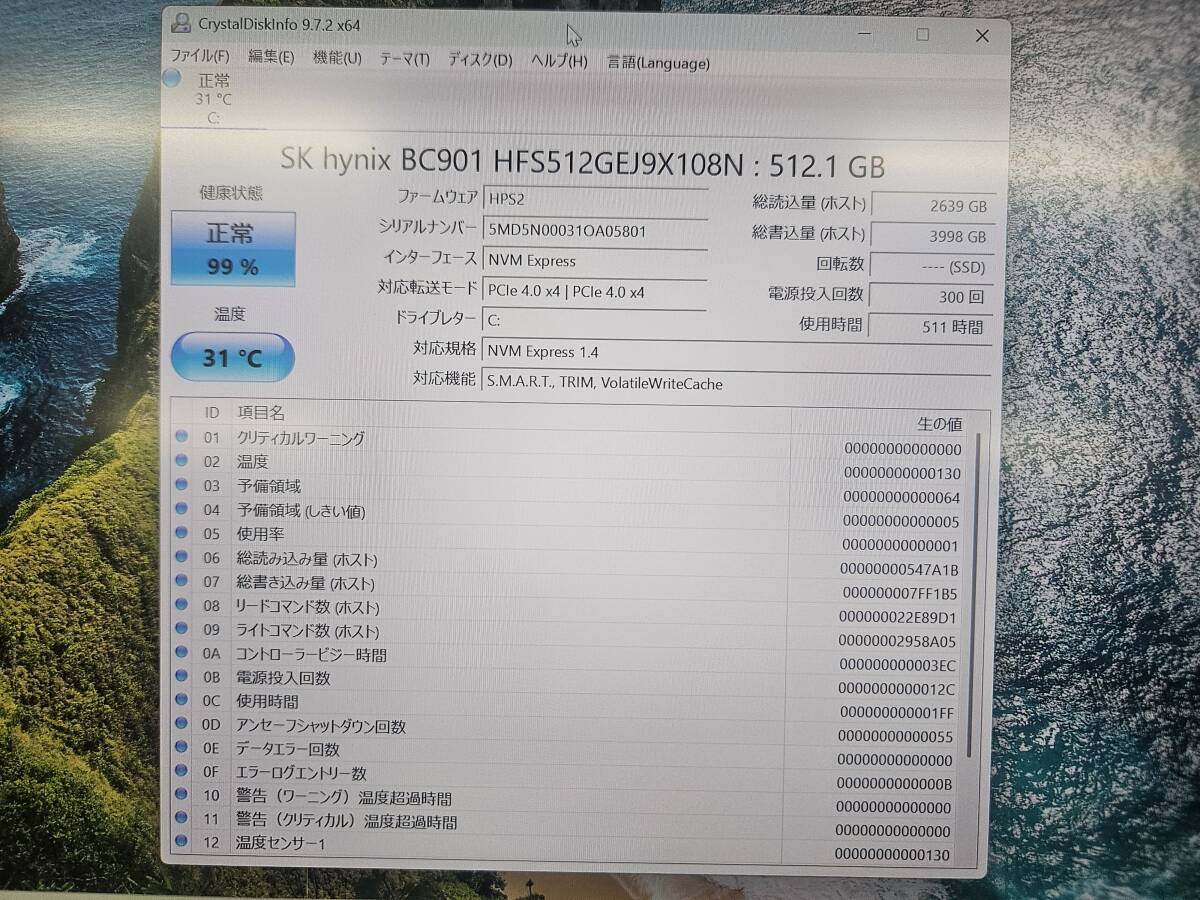Viewport: 1200px width, 900px height.
Task: Select the クリティカルワーニング row name
Action: pos(300,438)
